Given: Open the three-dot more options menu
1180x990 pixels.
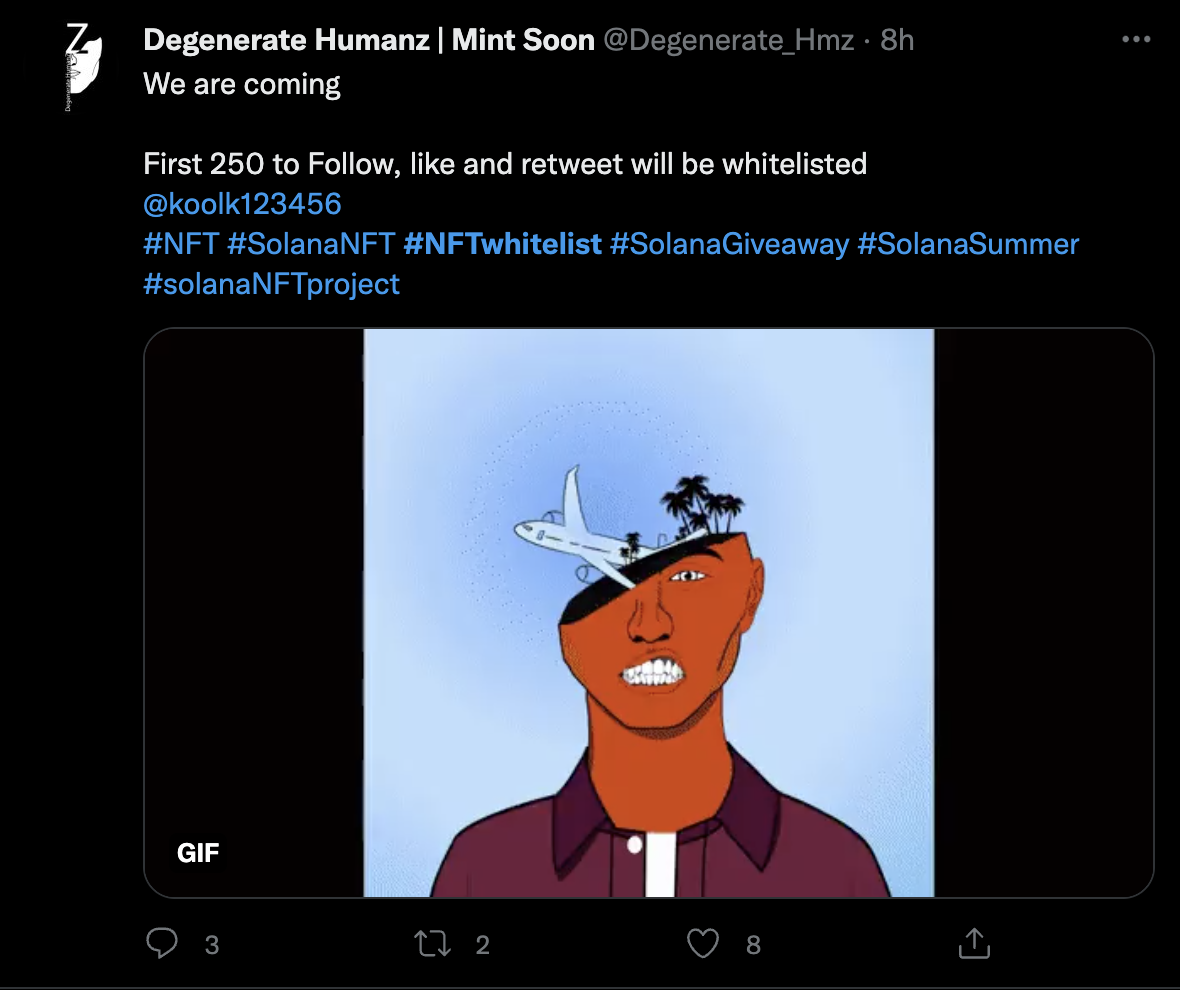Looking at the screenshot, I should pos(1136,40).
